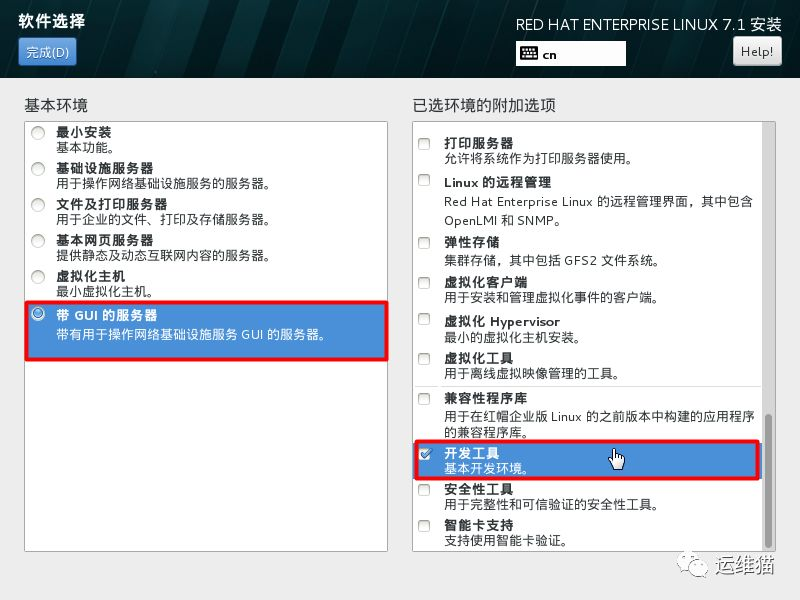800x600 pixels.
Task: Click the text 允许将系统作为打印服务器使用。
Action: pos(538,159)
